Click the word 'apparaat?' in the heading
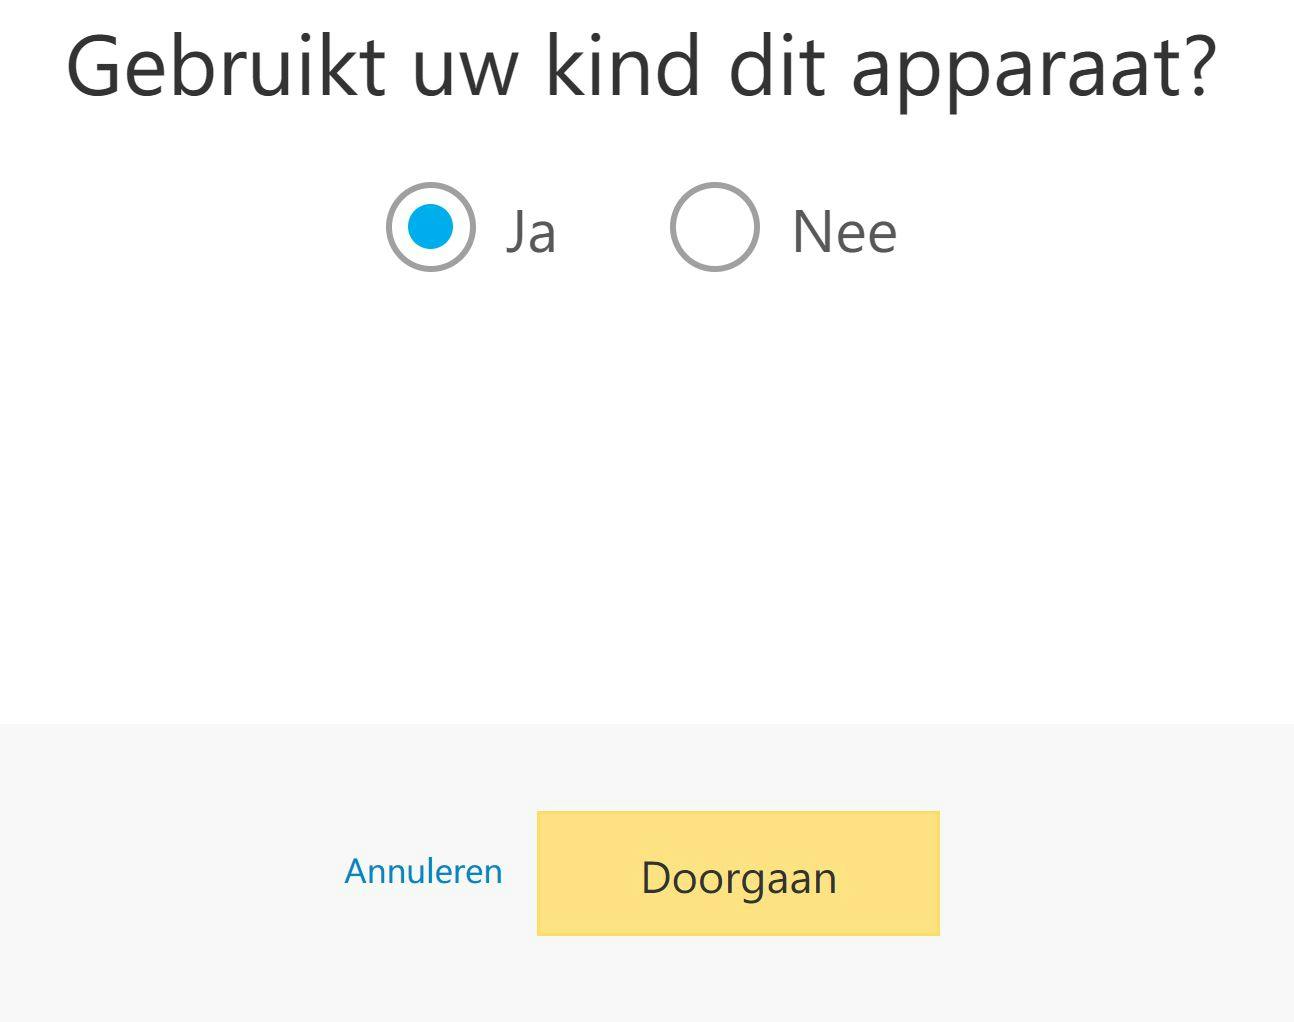The image size is (1294, 1022). coord(1033,70)
